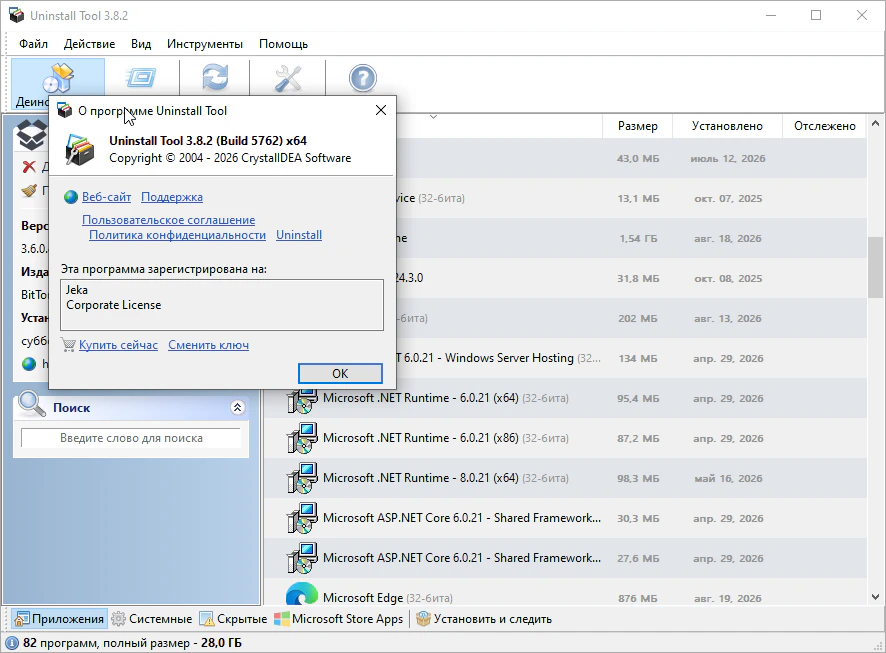Select Microsoft .NET Runtime - 8.0.21 (x64) row

click(x=565, y=478)
